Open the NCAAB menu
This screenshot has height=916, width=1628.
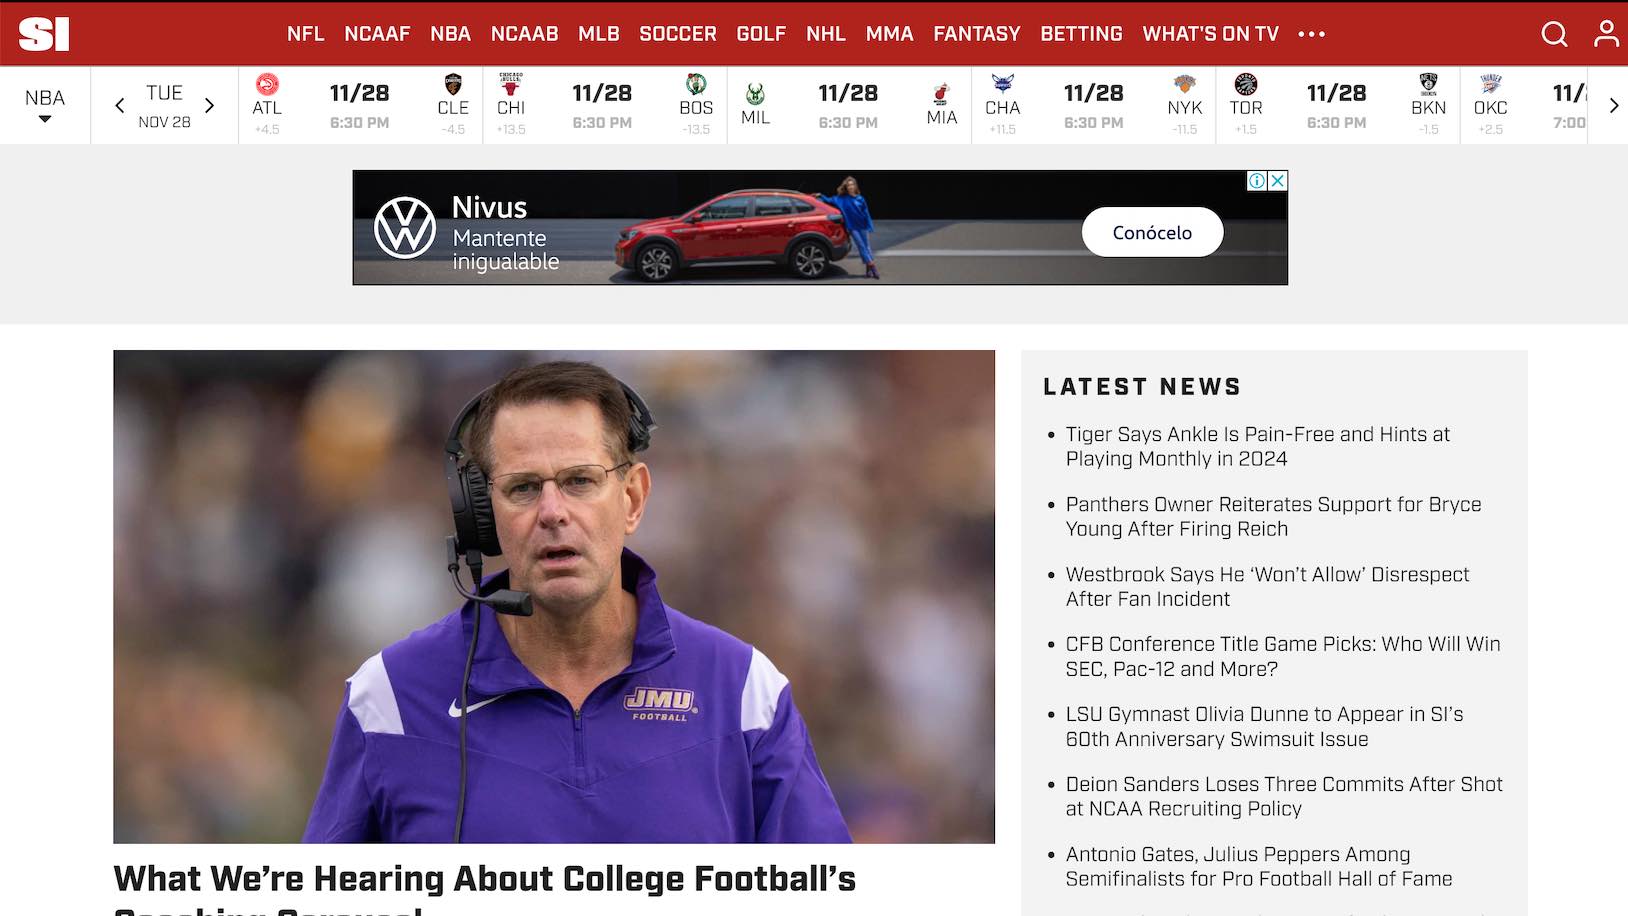point(524,34)
